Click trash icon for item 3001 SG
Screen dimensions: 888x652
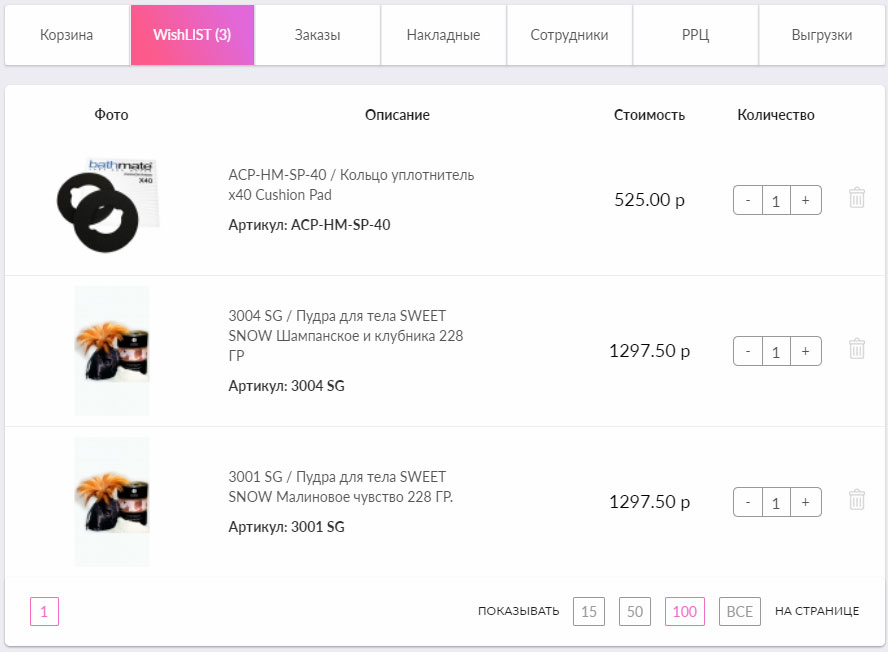click(x=856, y=501)
